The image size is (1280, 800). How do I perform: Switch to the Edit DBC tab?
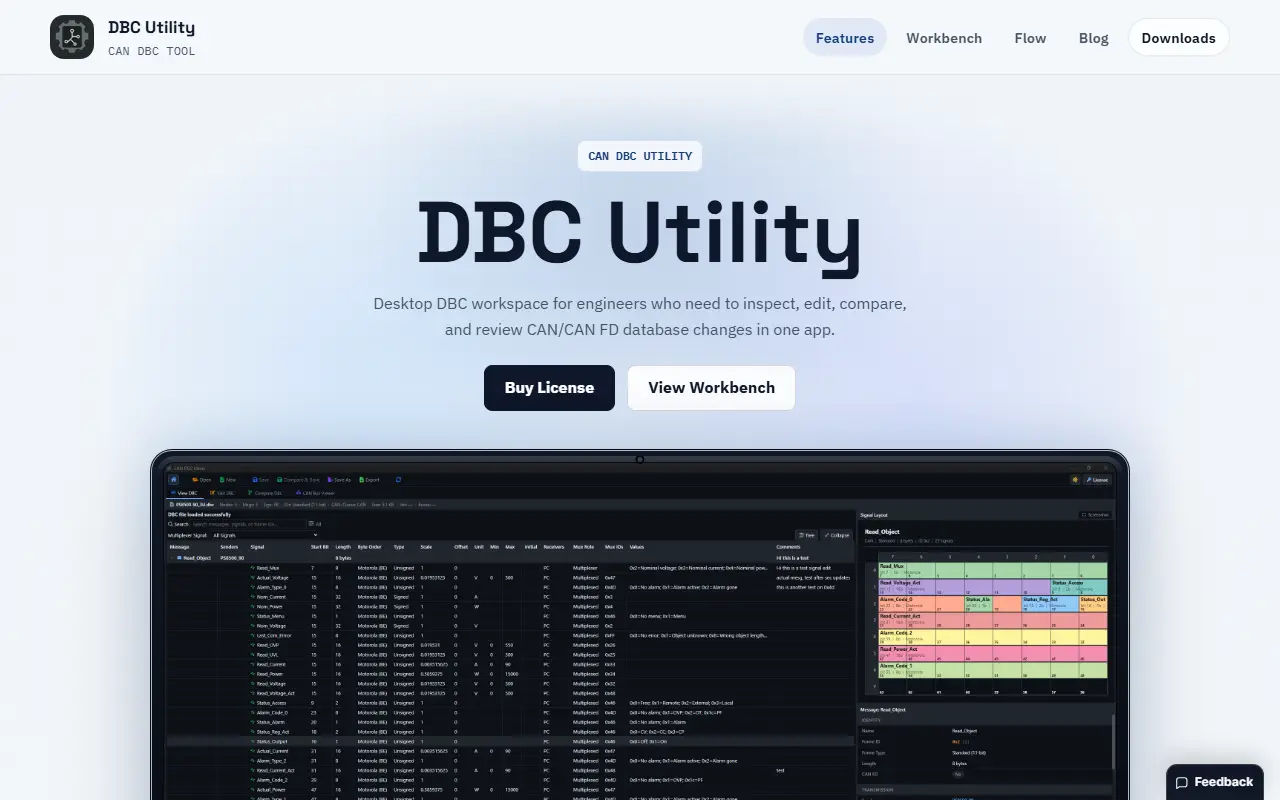coord(222,493)
